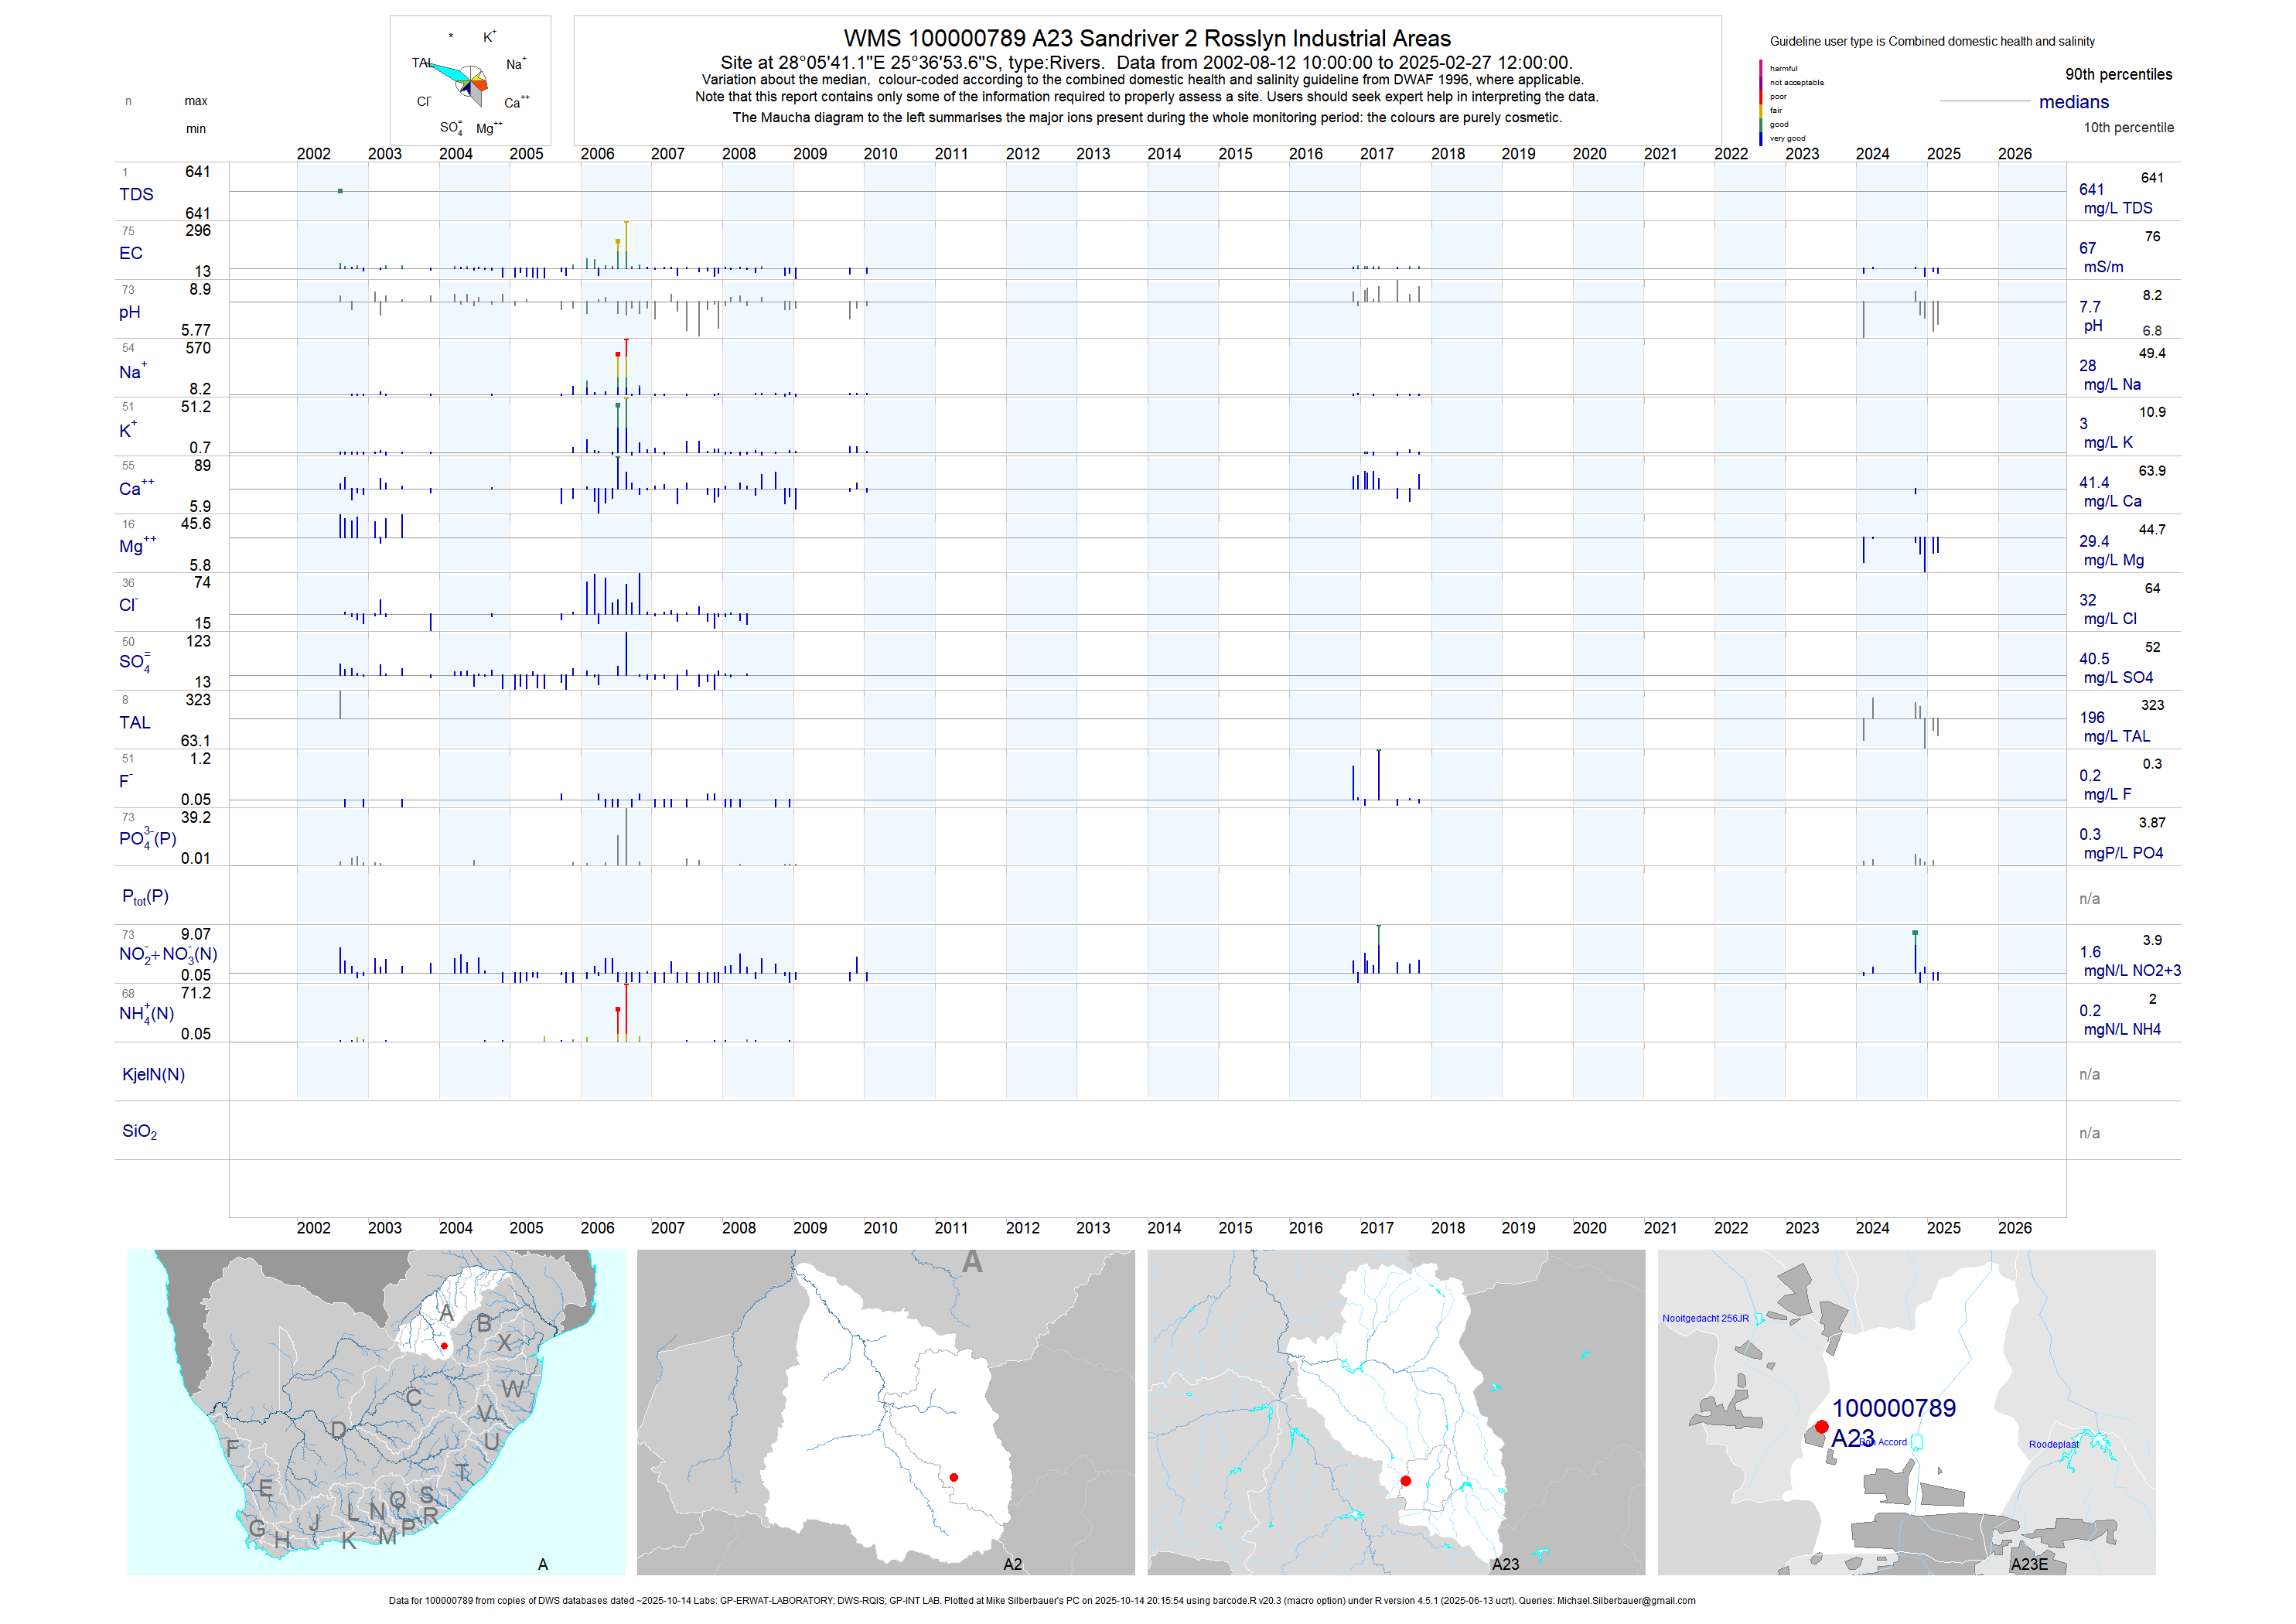This screenshot has width=2296, height=1624.
Task: Click the 'medians' legend text
Action: [x=2074, y=102]
